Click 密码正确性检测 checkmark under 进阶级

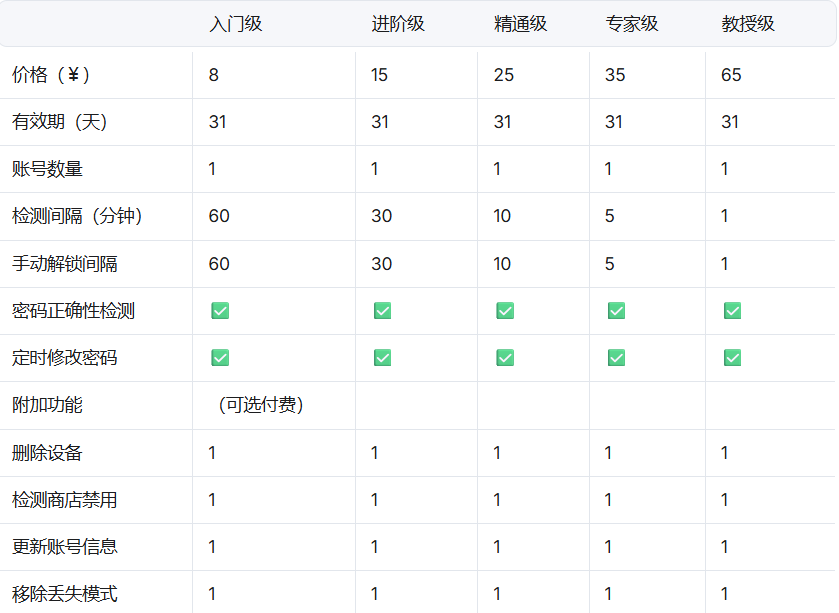[x=382, y=311]
